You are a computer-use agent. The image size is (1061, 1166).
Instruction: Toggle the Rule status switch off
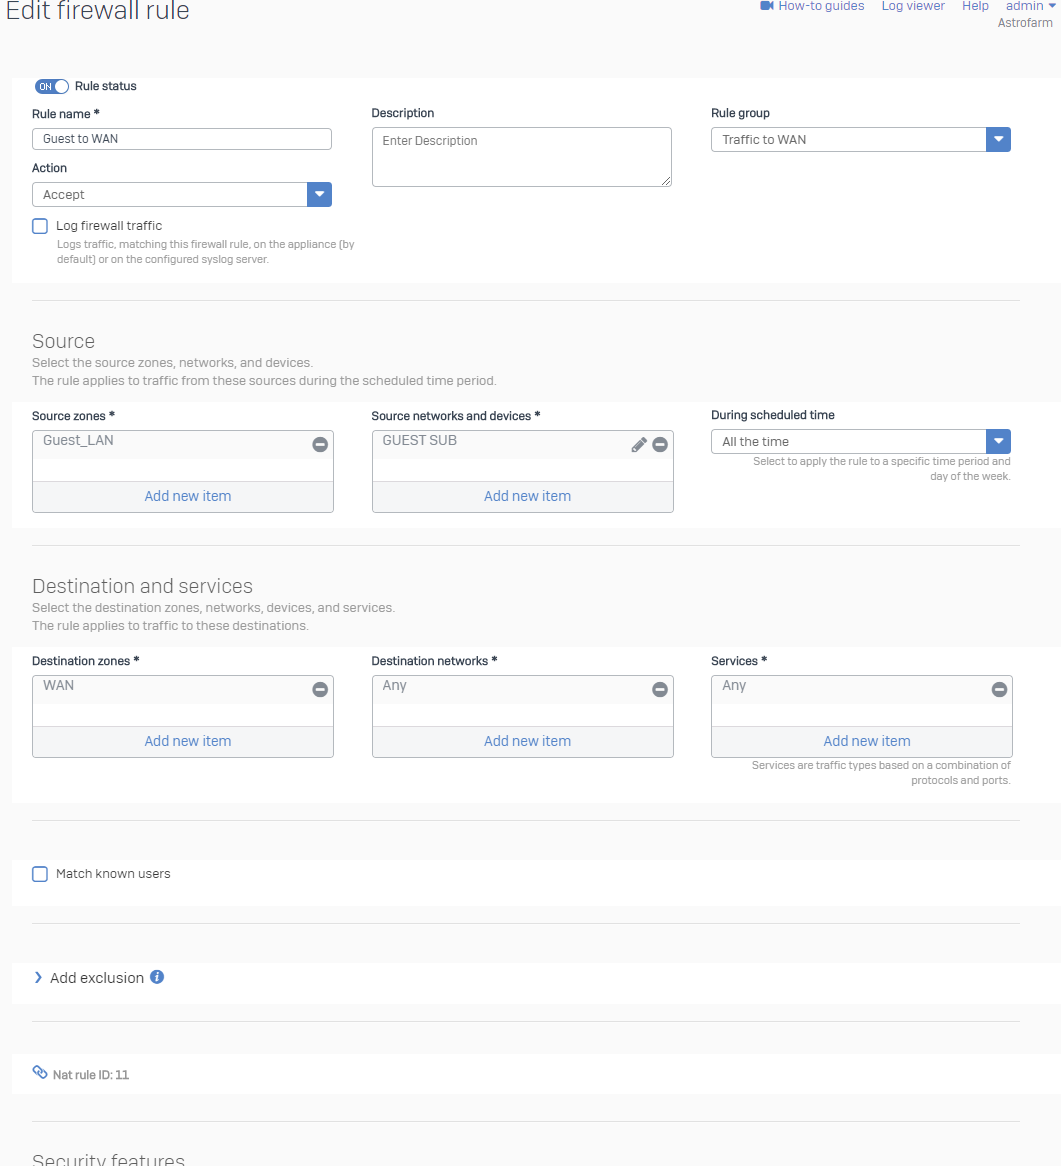point(51,86)
